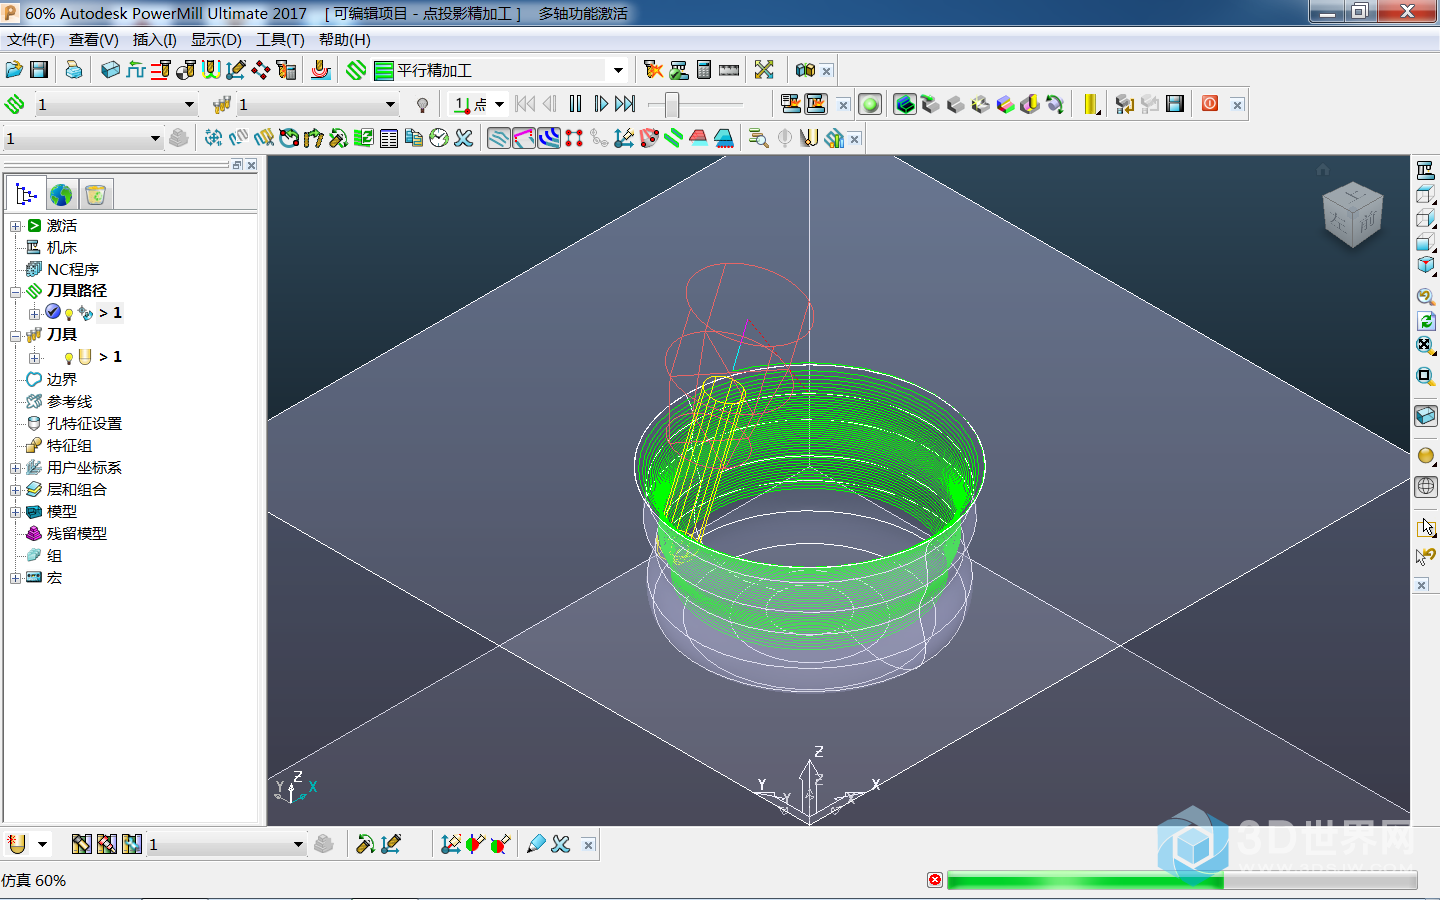Open project folder icon

(14, 70)
